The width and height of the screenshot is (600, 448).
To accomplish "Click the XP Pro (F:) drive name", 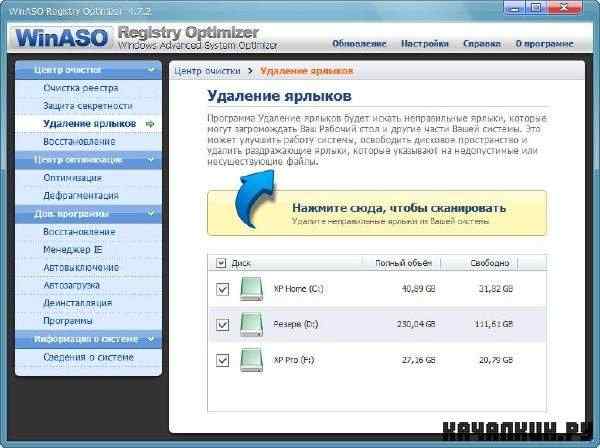I will (293, 360).
